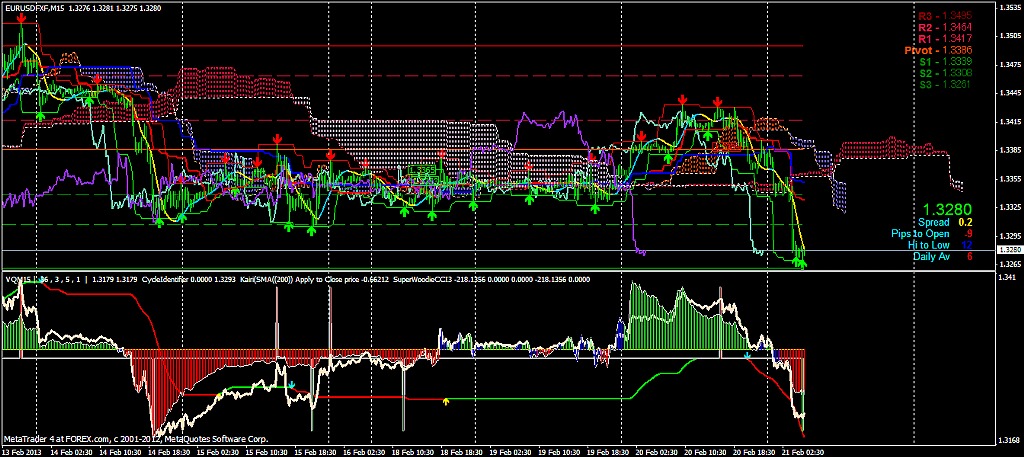Select the cyan arrow near 15 Feb 10:30
Image resolution: width=1024 pixels, height=457 pixels.
[291, 384]
